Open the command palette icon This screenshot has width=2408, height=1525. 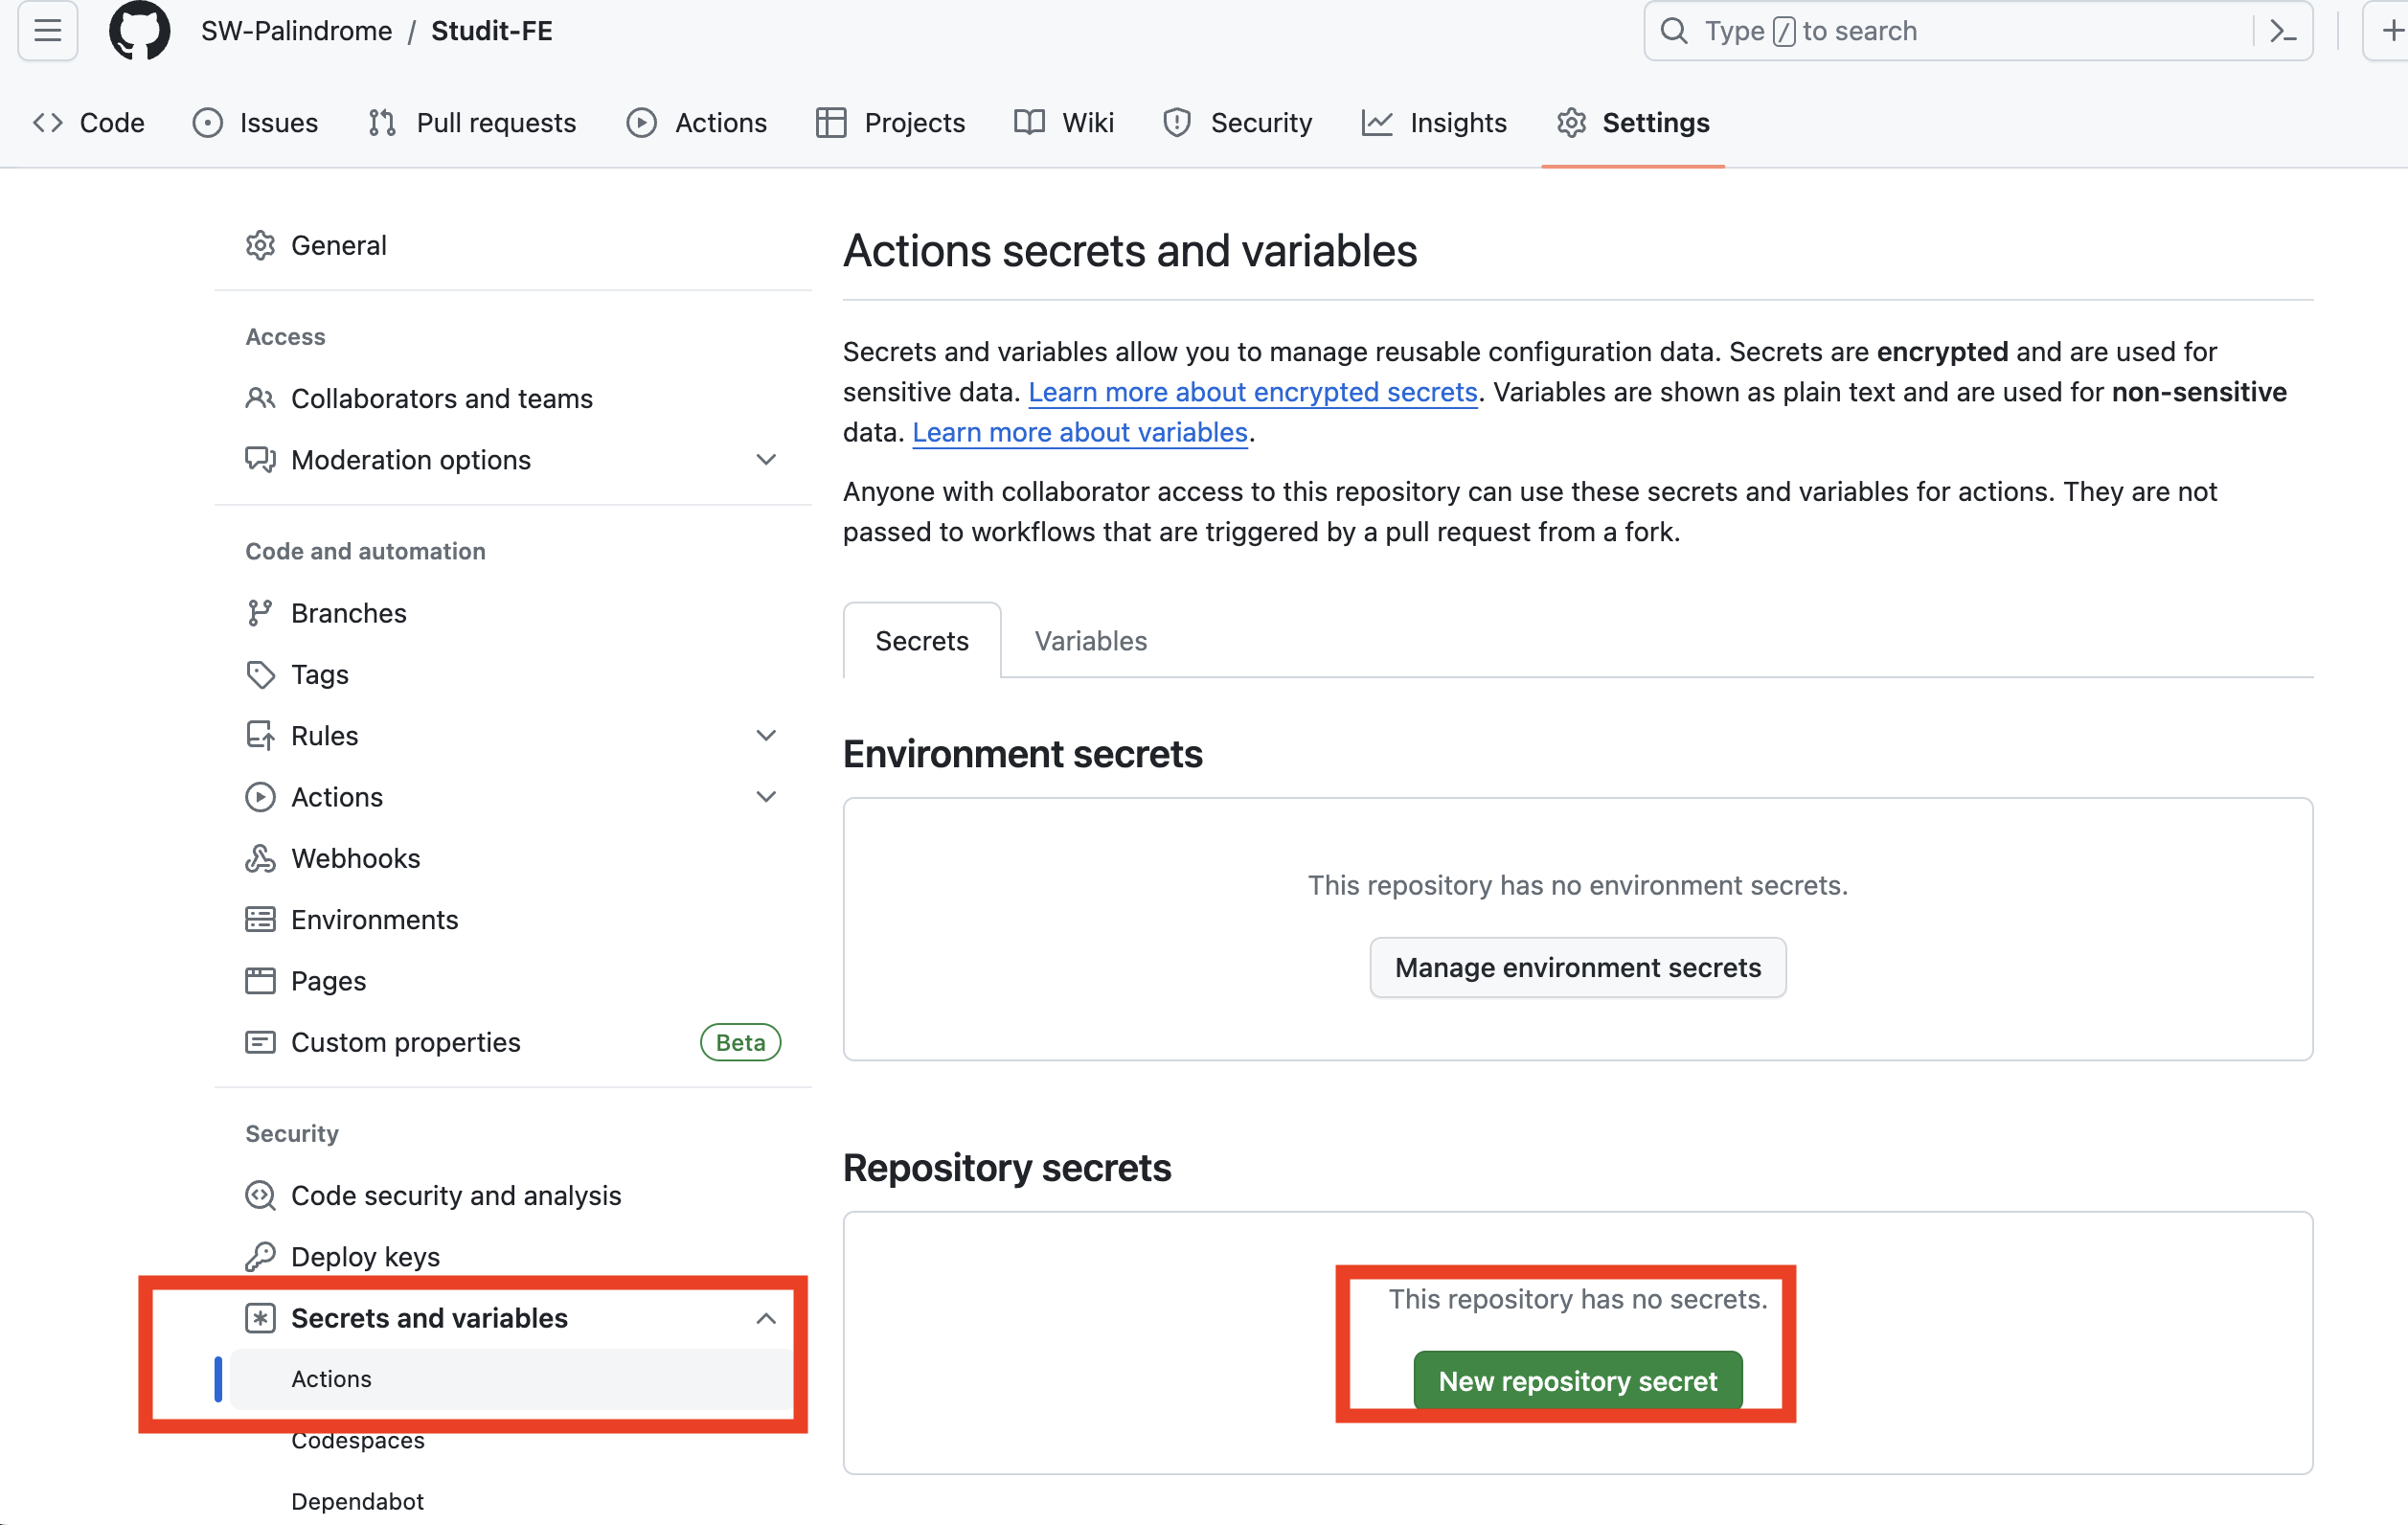2282,31
